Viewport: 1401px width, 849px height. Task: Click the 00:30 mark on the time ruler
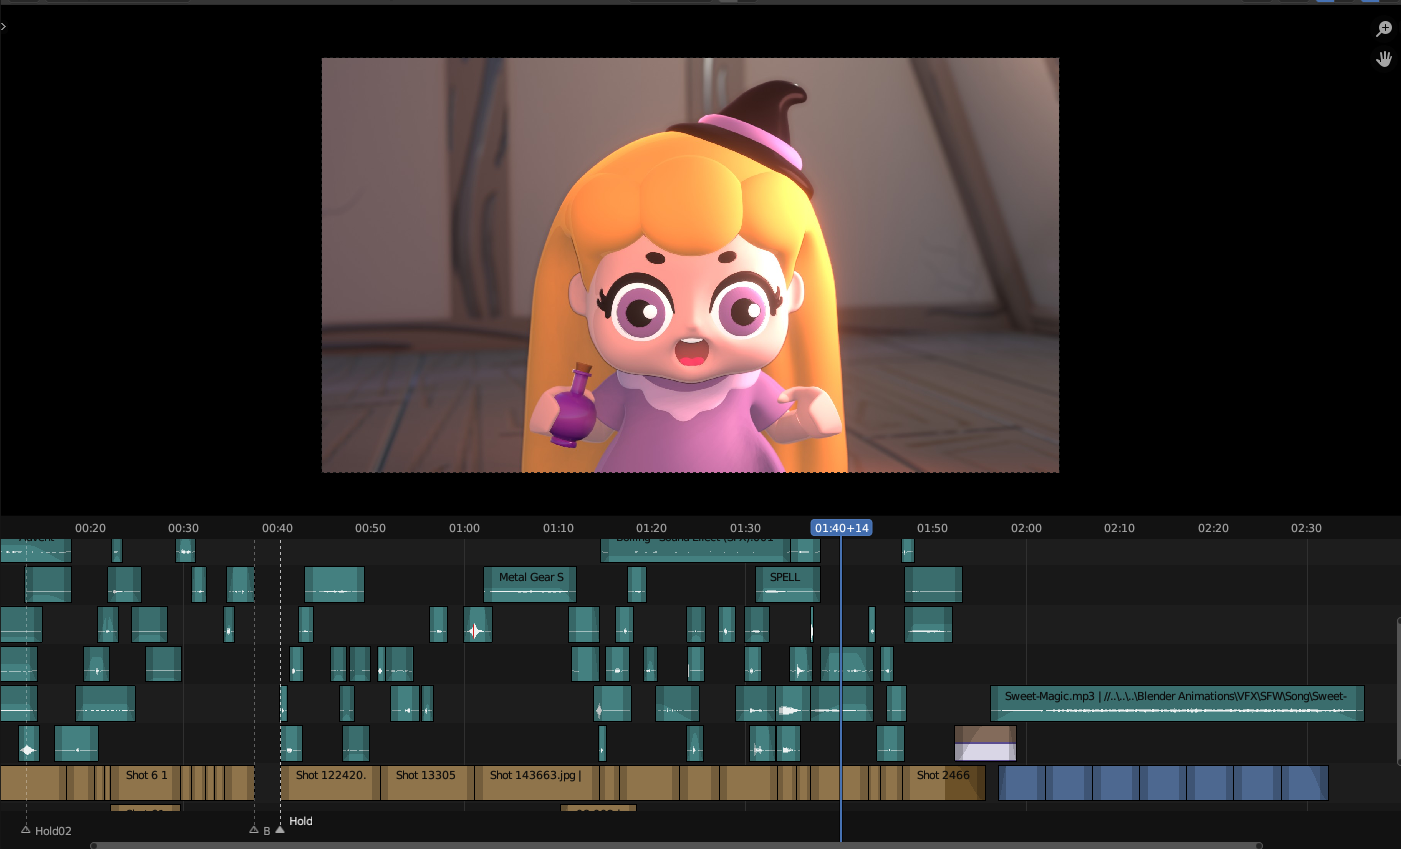(183, 528)
